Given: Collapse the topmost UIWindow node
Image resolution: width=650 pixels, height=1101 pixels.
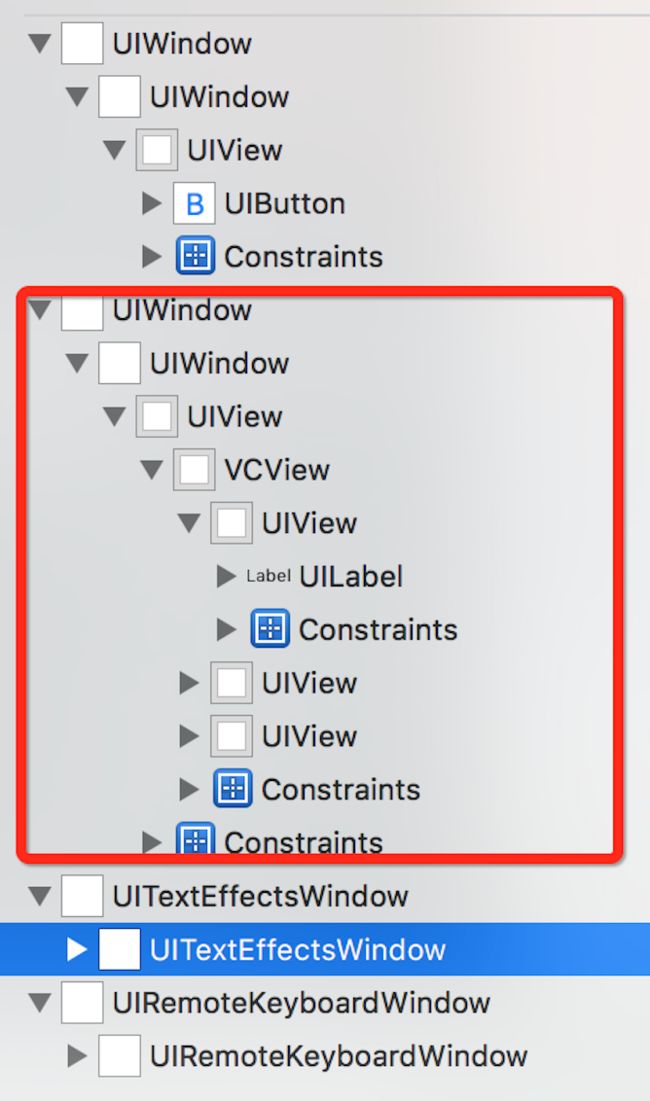Looking at the screenshot, I should coord(40,44).
